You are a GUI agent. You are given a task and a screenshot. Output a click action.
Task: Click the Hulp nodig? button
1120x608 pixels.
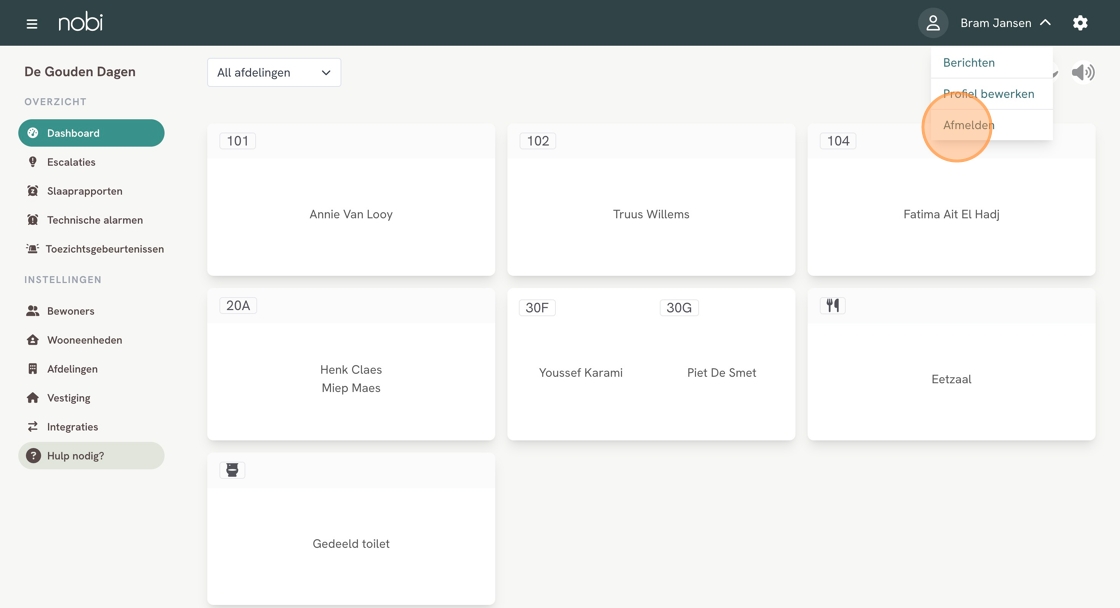91,456
